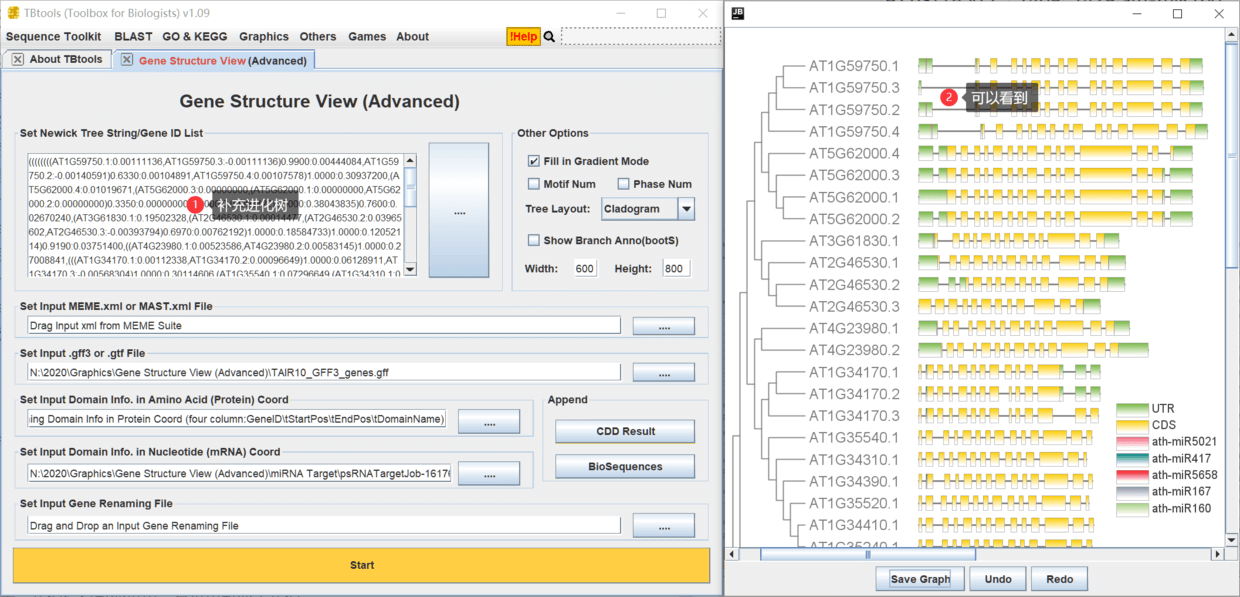The width and height of the screenshot is (1240, 597).
Task: Click the CDS legend color swatch
Action: pyautogui.click(x=1132, y=425)
